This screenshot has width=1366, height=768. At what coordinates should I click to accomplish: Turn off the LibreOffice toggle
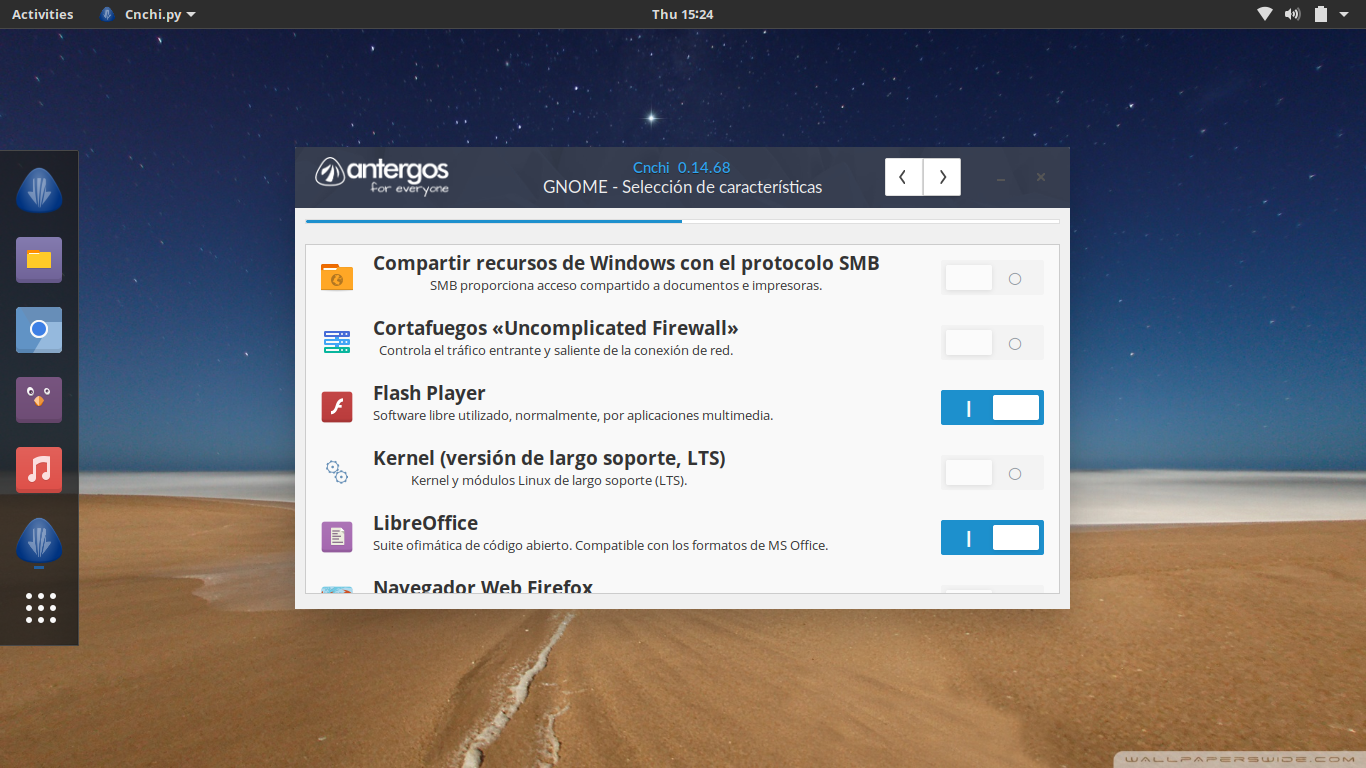point(992,537)
